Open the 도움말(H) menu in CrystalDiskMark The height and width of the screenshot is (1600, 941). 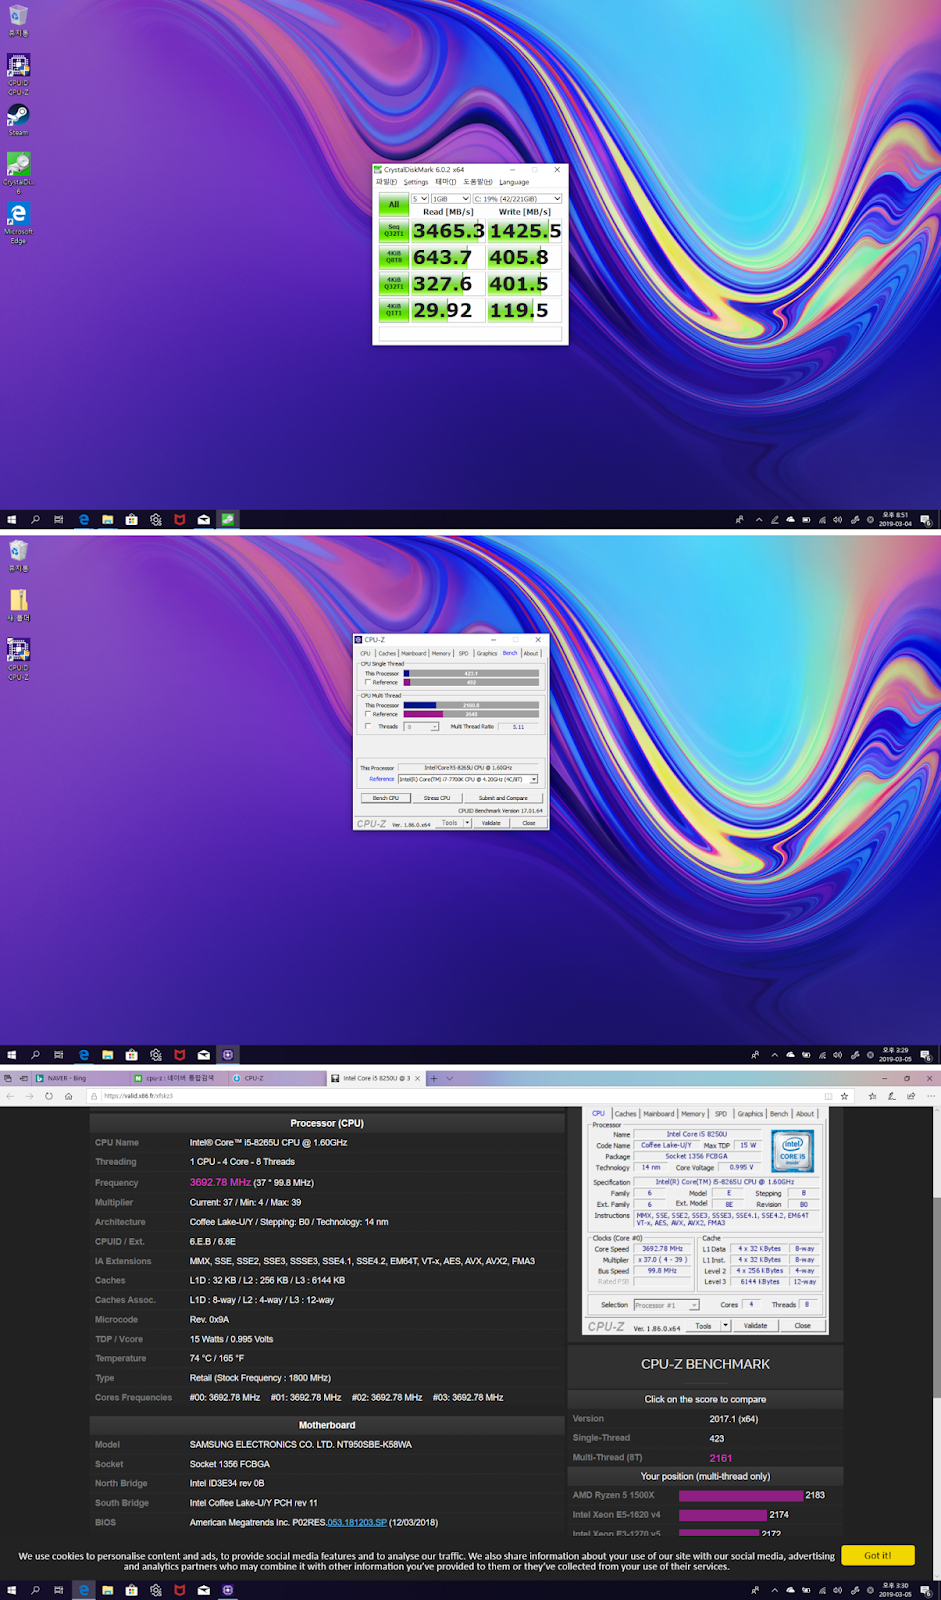pos(478,182)
